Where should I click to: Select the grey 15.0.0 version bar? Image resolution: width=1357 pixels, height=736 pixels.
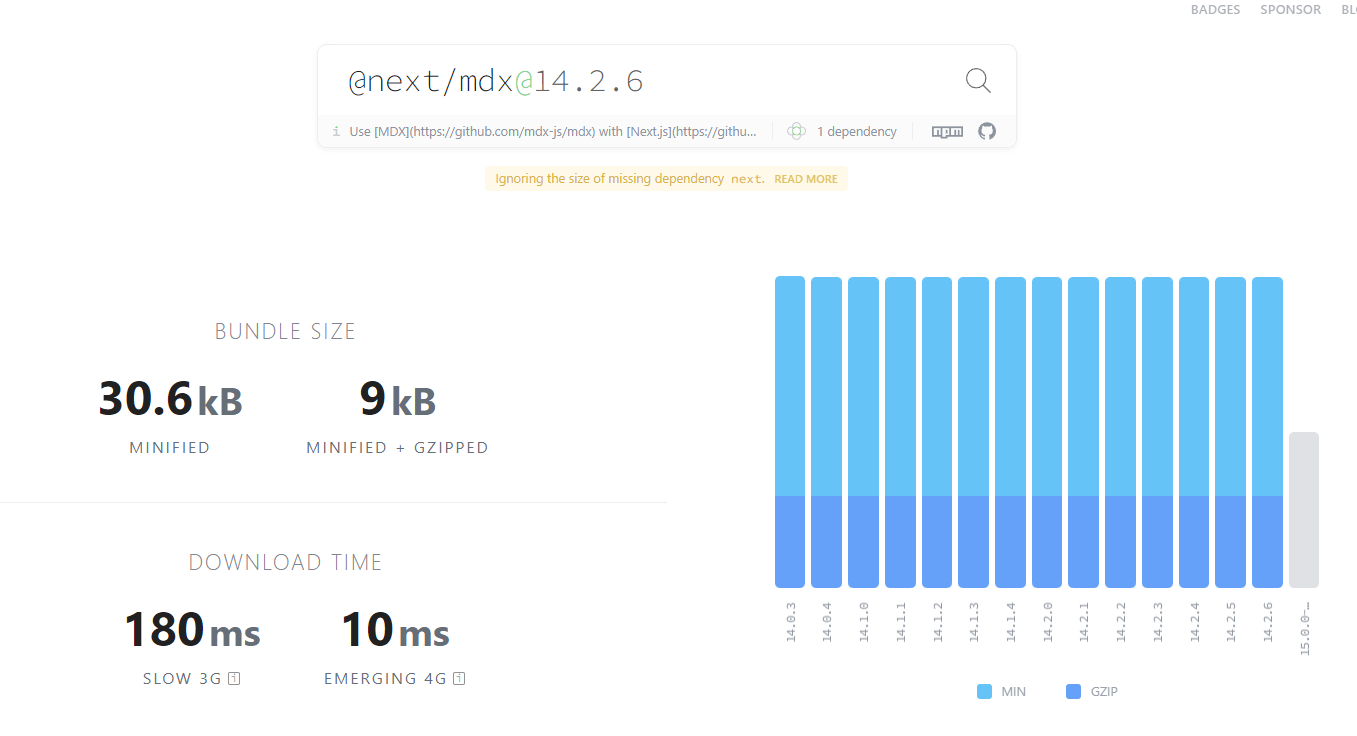pos(1304,510)
